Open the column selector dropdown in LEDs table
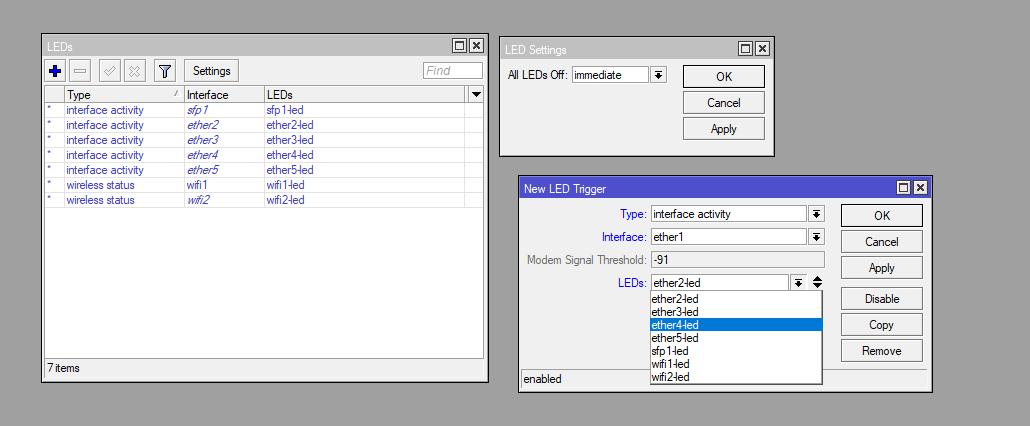This screenshot has width=1030, height=426. pos(476,95)
